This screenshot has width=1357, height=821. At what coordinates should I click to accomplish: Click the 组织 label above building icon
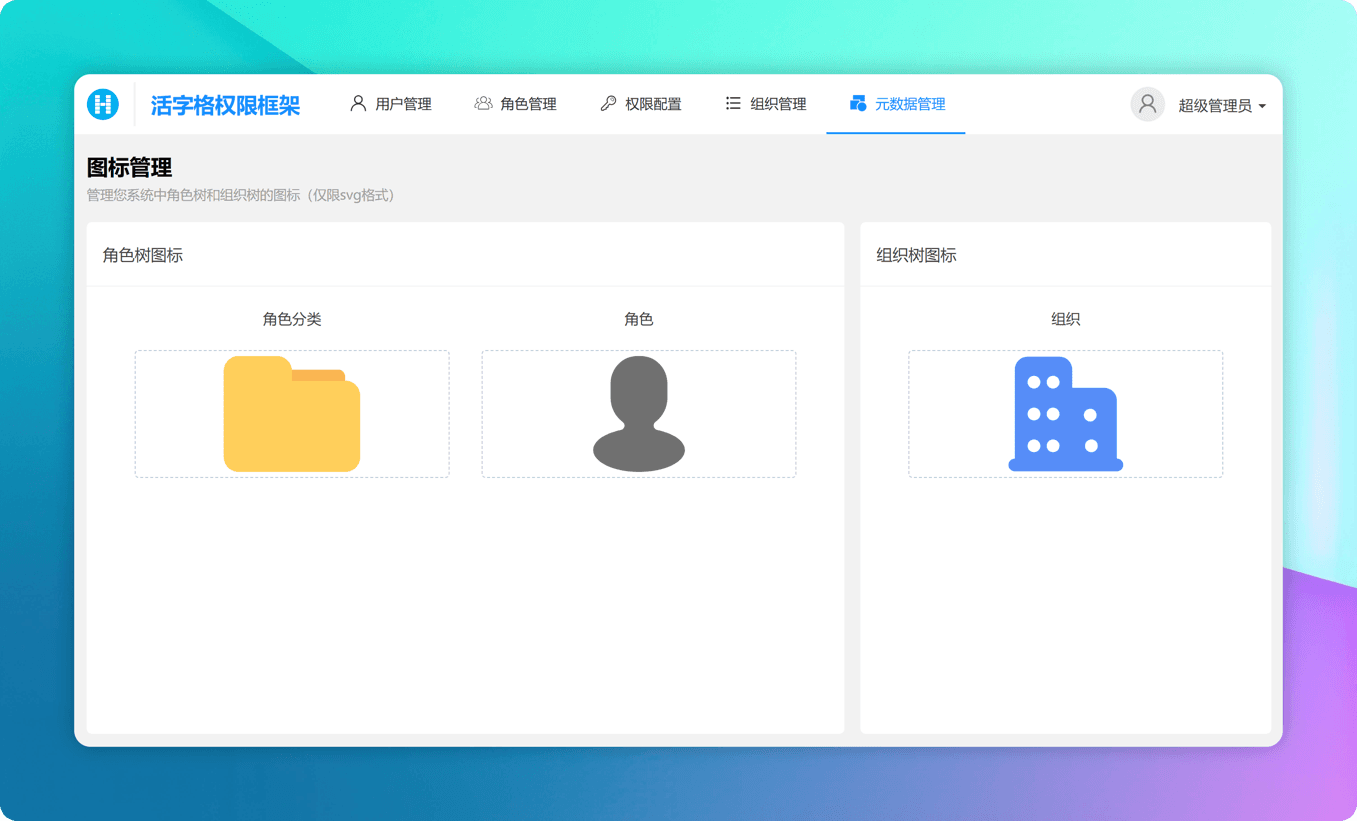tap(1066, 319)
